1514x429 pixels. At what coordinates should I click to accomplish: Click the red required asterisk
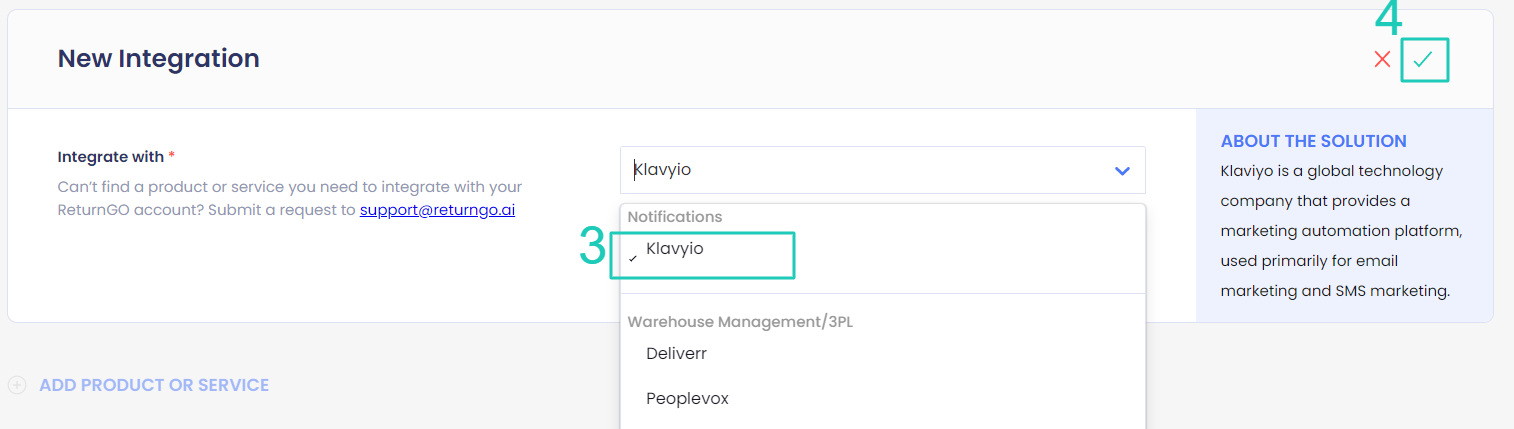[171, 158]
